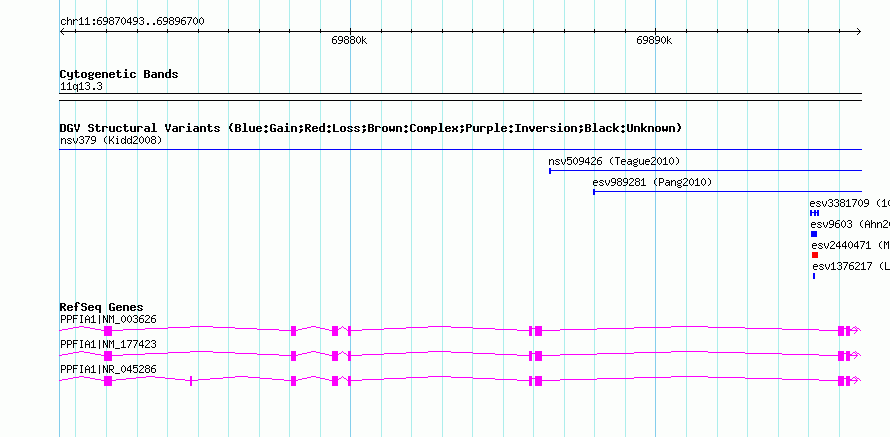
Task: Open variant esv2440471 label
Action: coord(840,245)
